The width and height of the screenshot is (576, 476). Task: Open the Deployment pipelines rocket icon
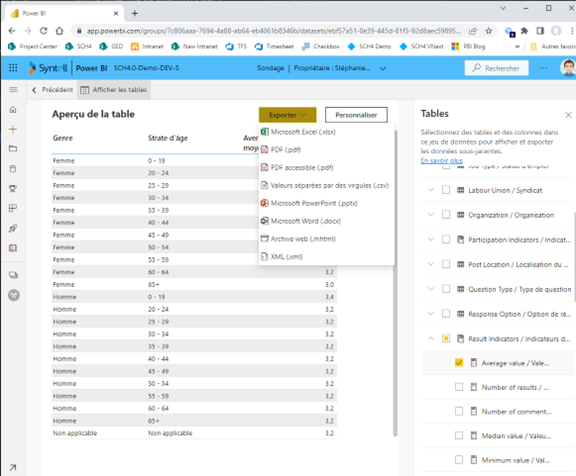click(13, 228)
